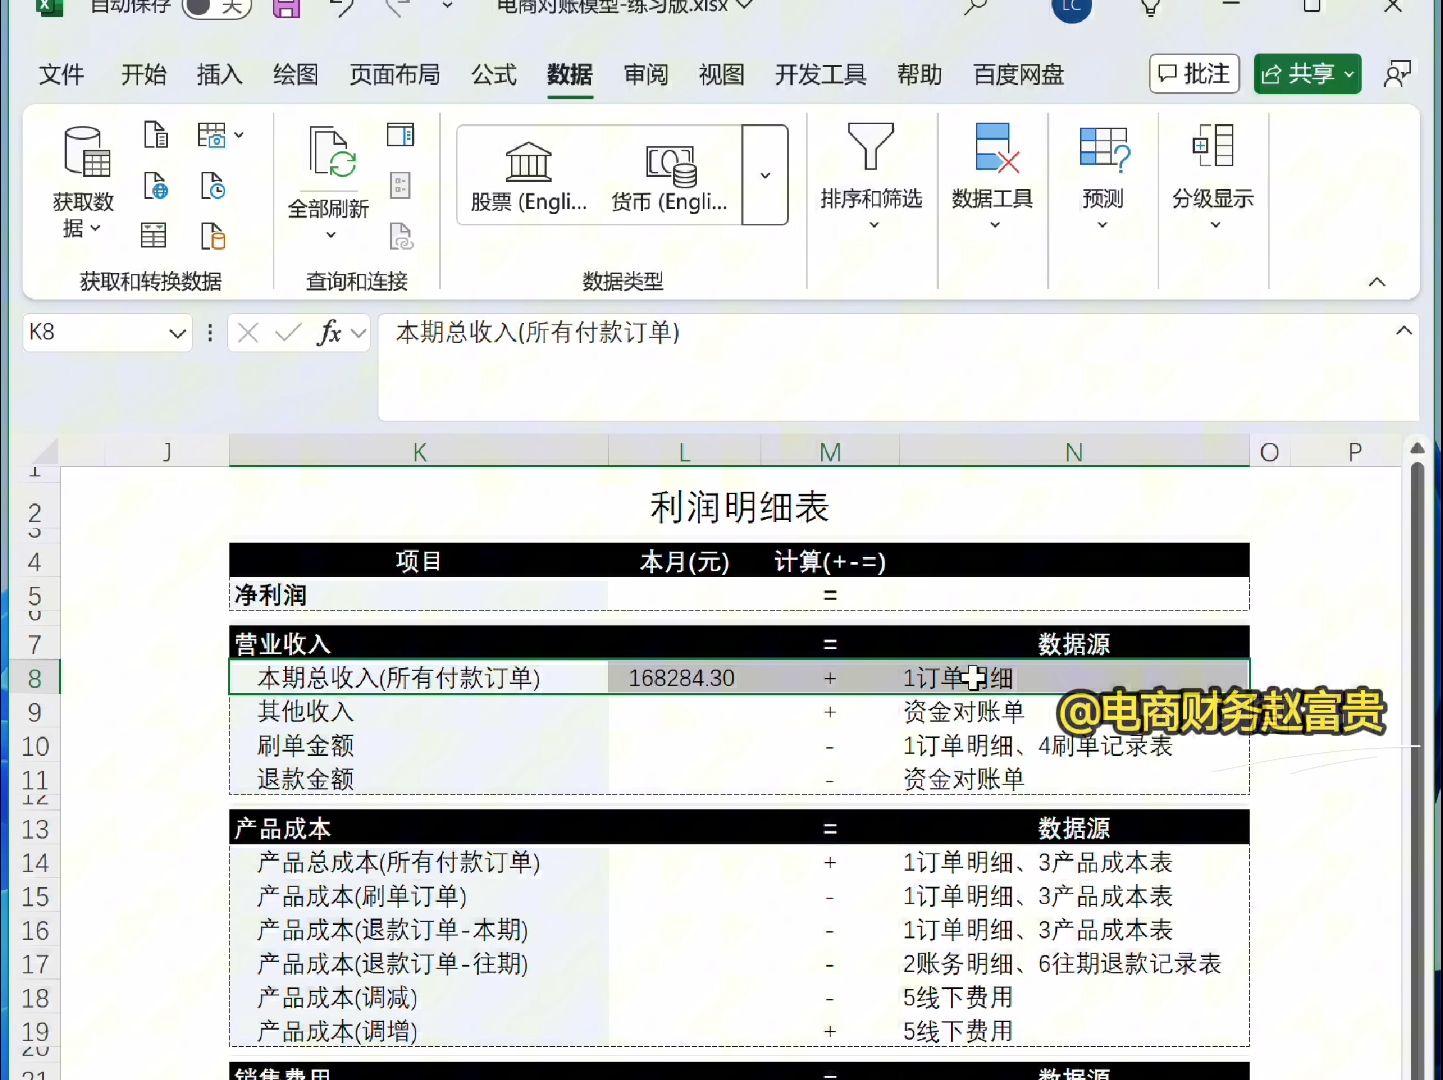Open the file name dropdown in title bar

[x=745, y=6]
